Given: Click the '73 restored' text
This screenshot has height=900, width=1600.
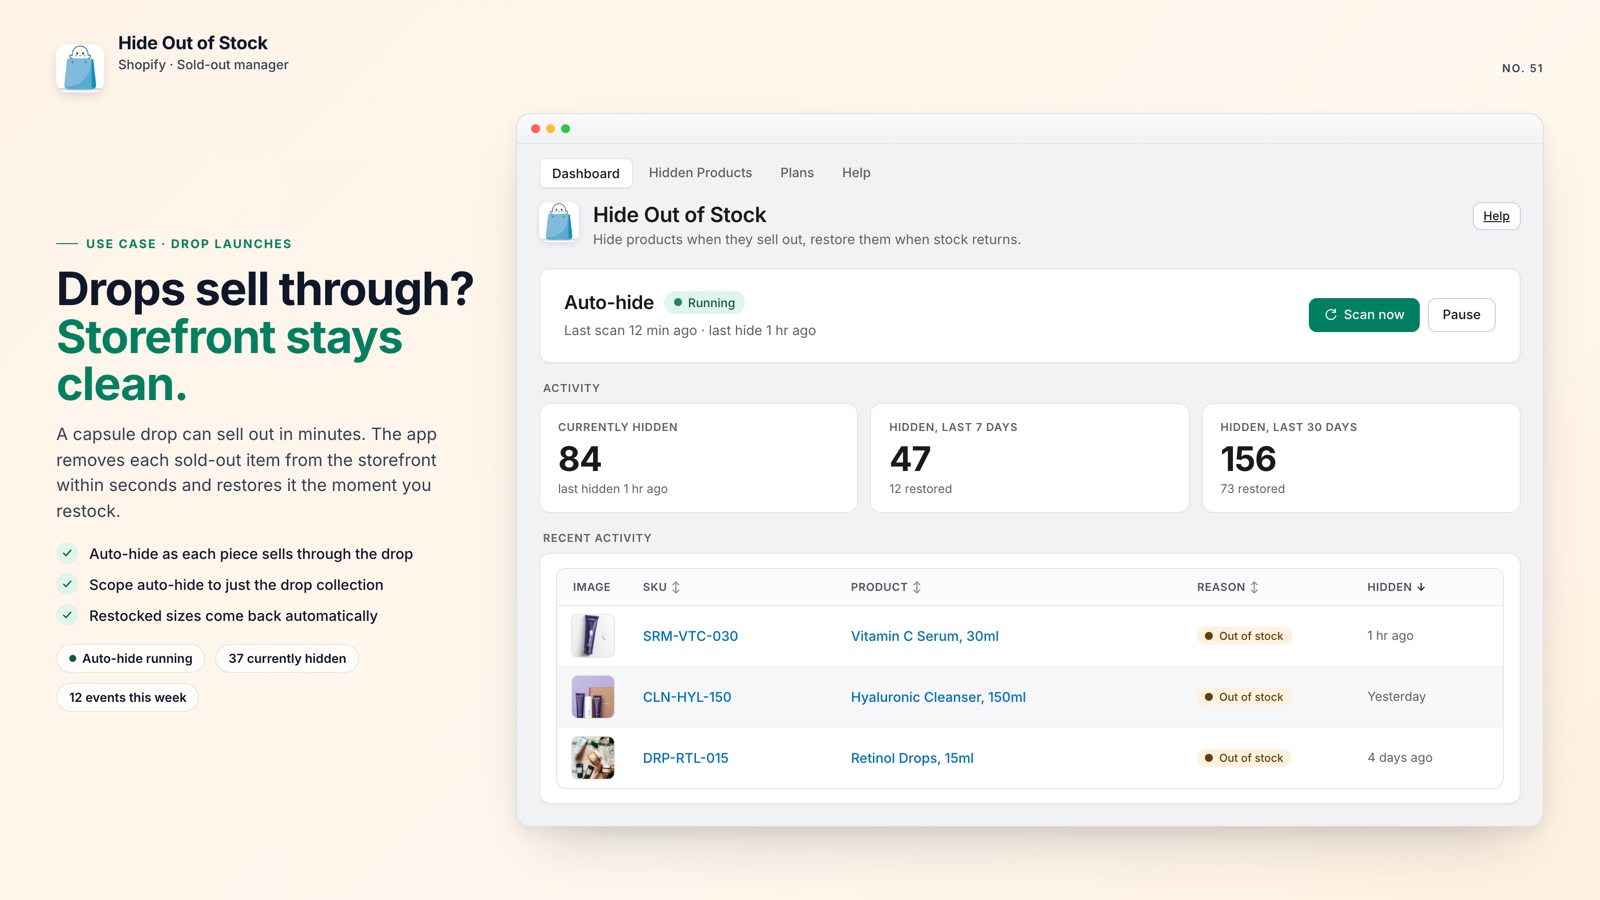Looking at the screenshot, I should 1252,489.
